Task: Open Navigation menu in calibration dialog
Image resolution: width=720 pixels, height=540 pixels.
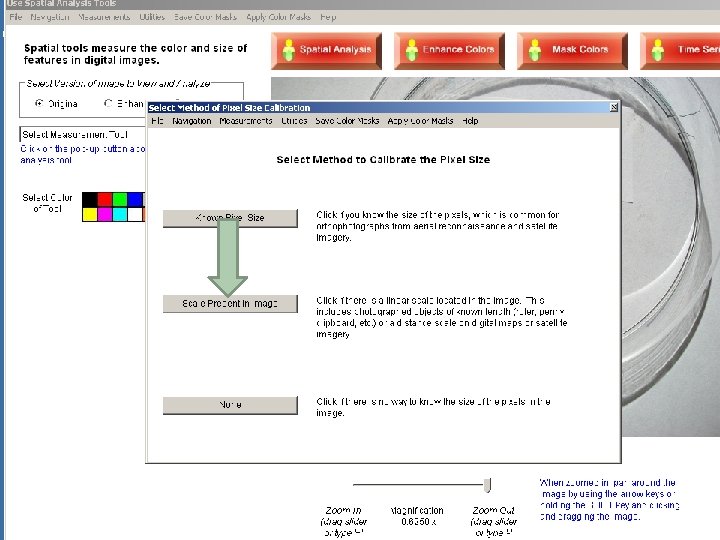Action: [191, 121]
